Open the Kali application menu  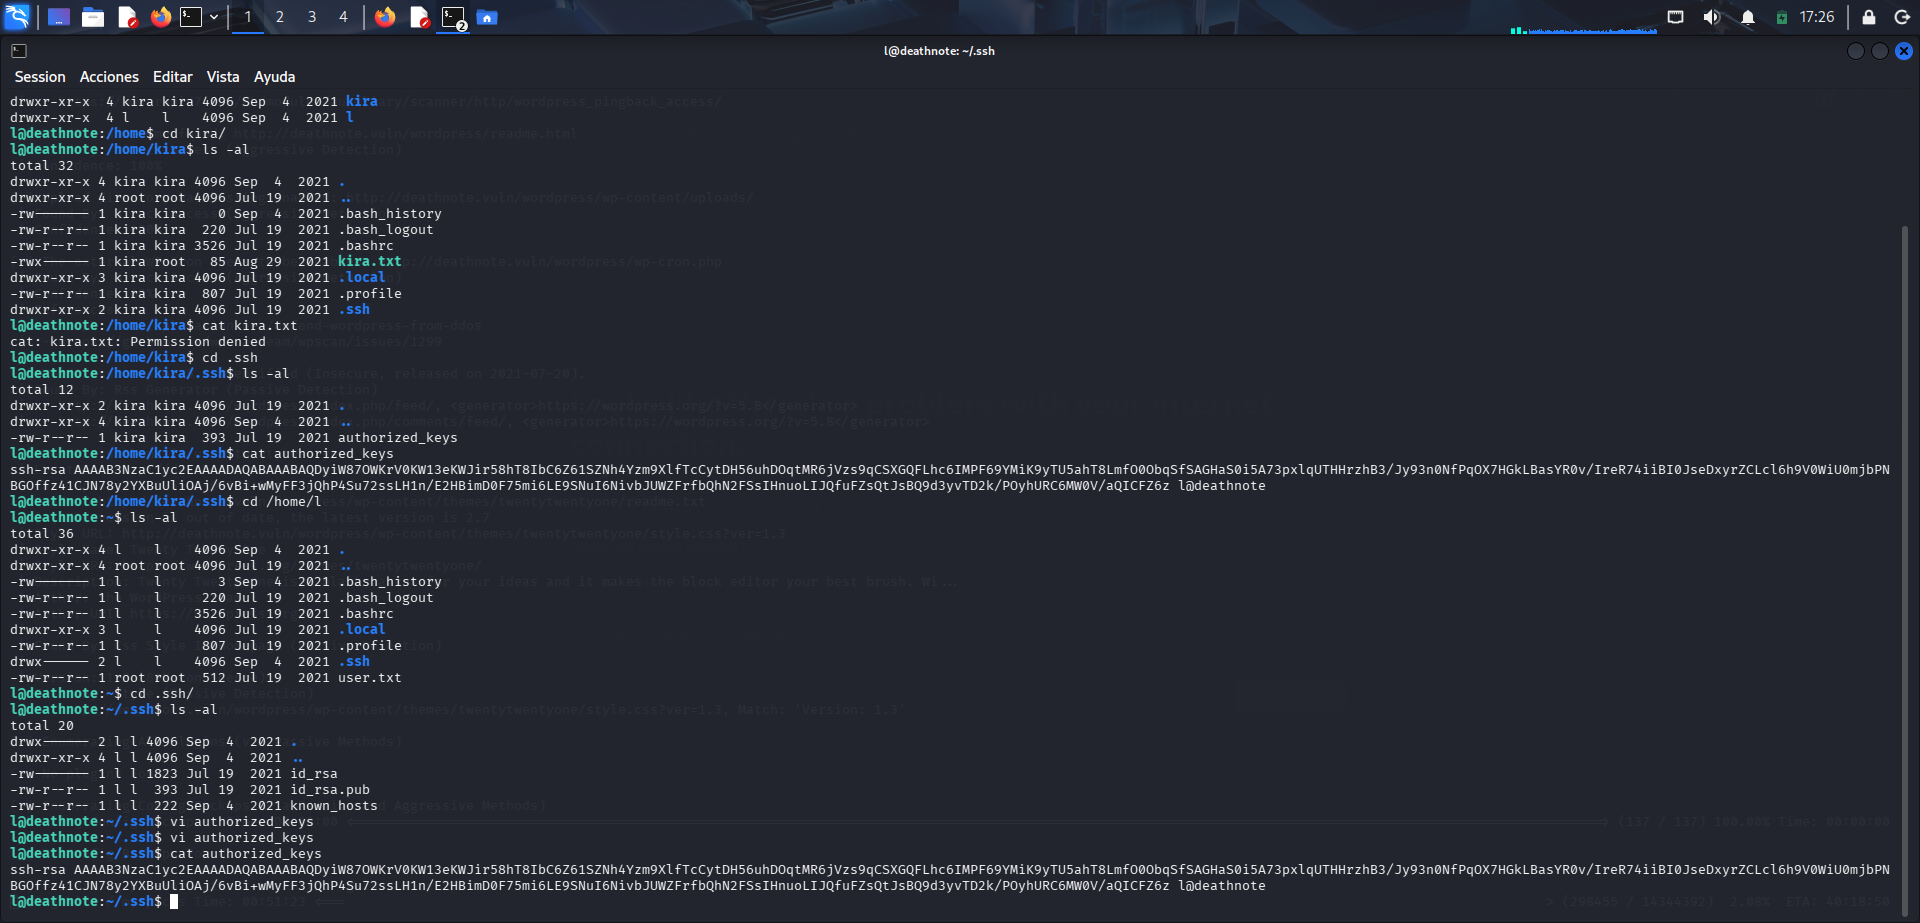coord(16,16)
